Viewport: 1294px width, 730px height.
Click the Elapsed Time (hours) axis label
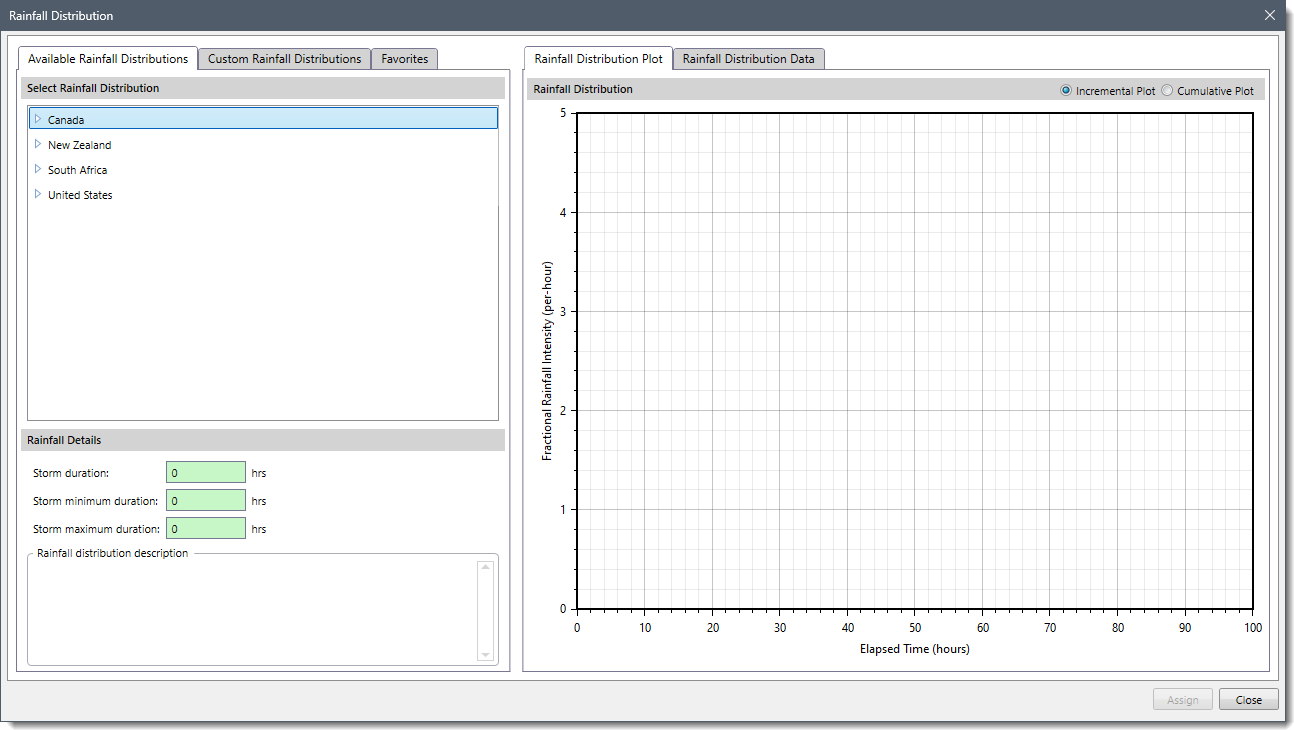point(915,649)
